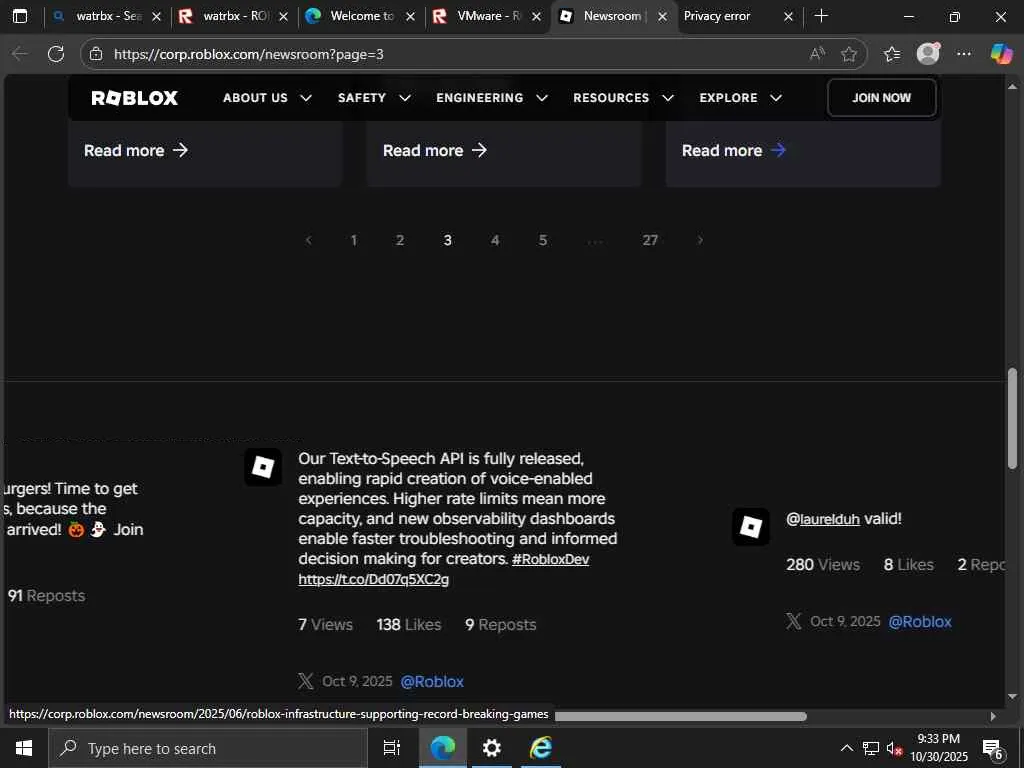The image size is (1024, 768).
Task: Open Settings gear on the taskbar
Action: coord(491,748)
